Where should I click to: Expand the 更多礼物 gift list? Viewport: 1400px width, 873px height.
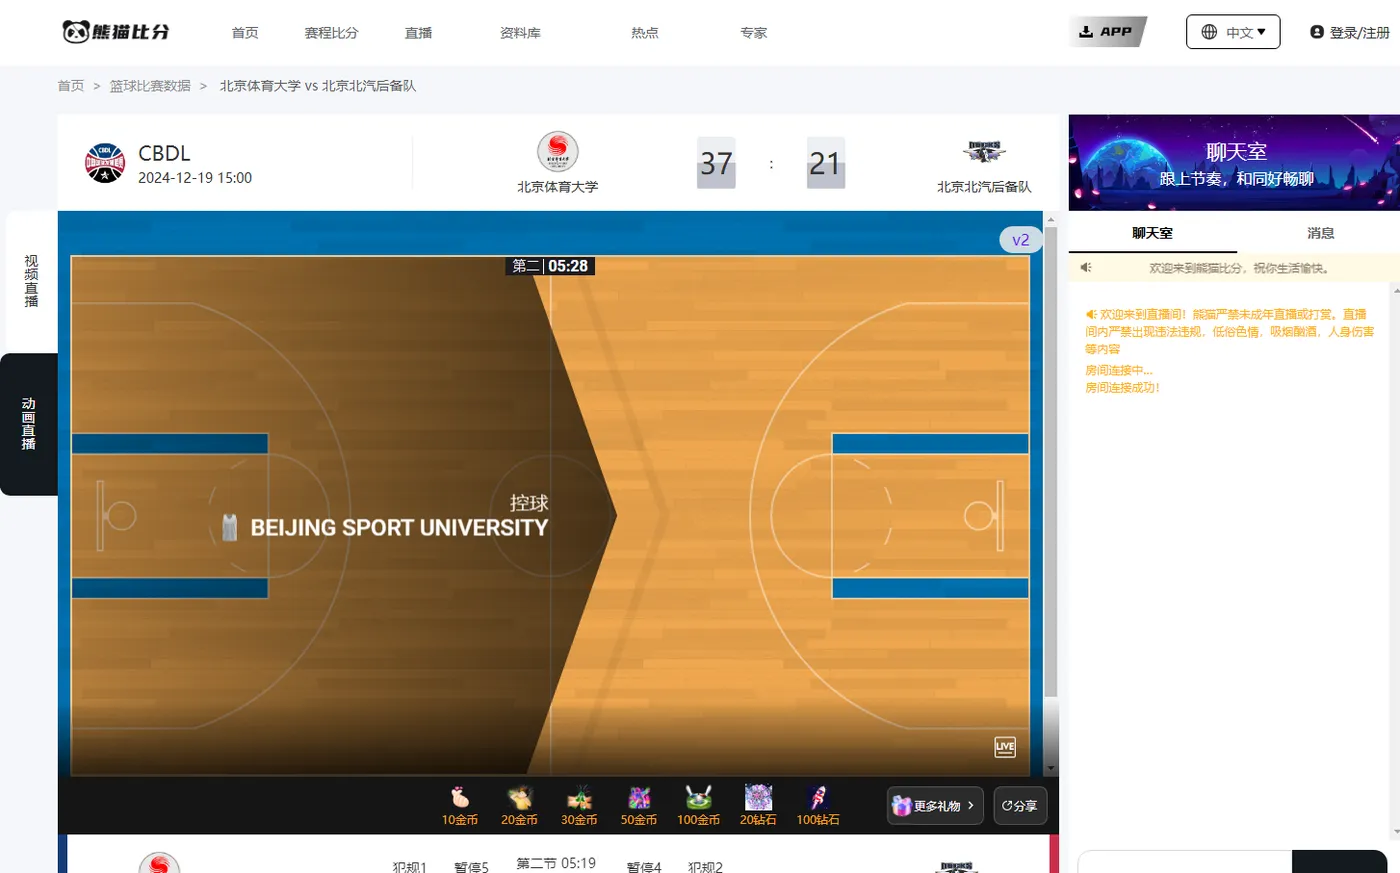(x=935, y=805)
